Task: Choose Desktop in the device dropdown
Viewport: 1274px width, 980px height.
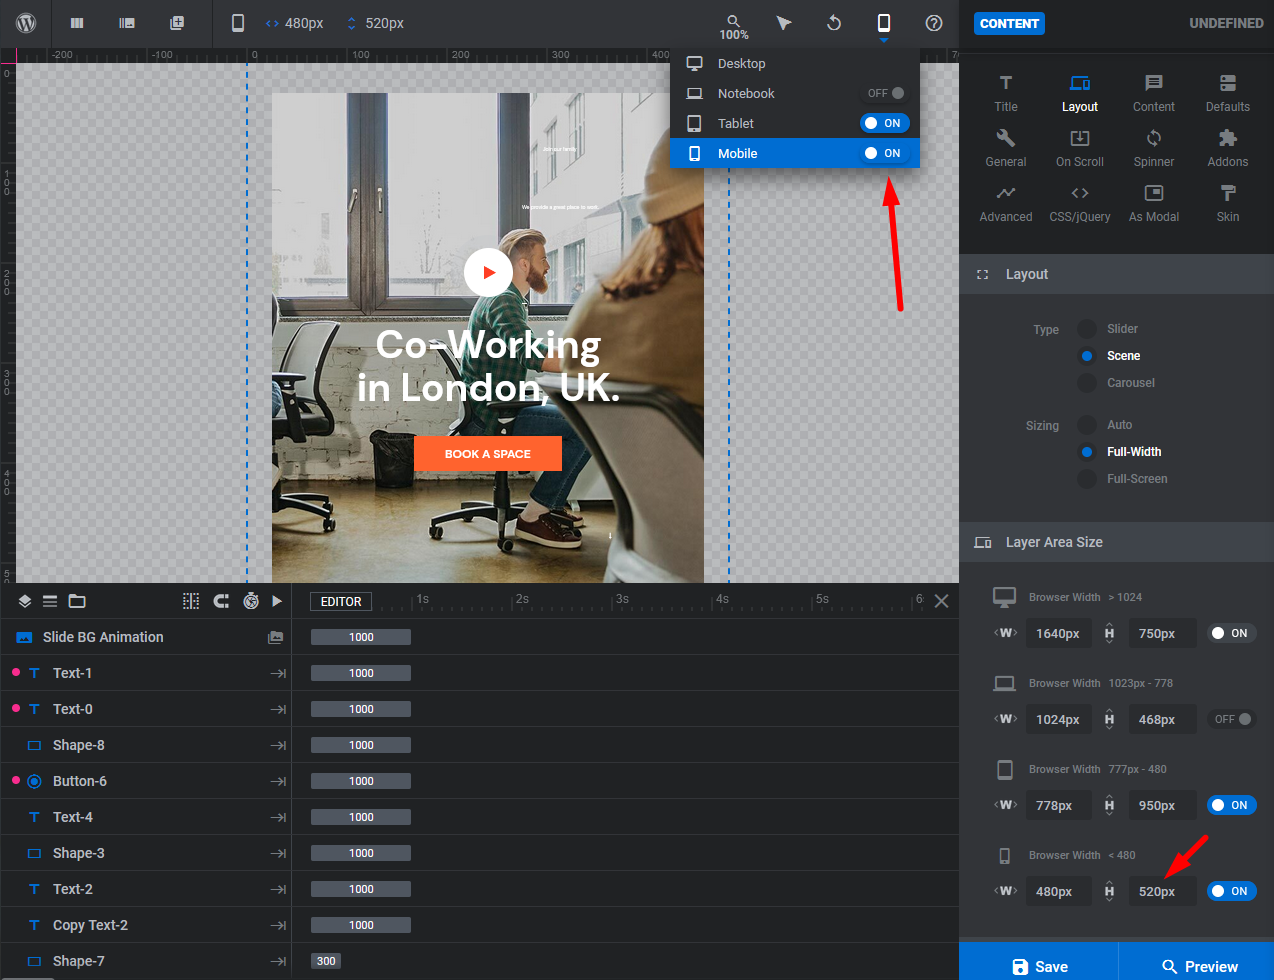Action: pyautogui.click(x=794, y=63)
